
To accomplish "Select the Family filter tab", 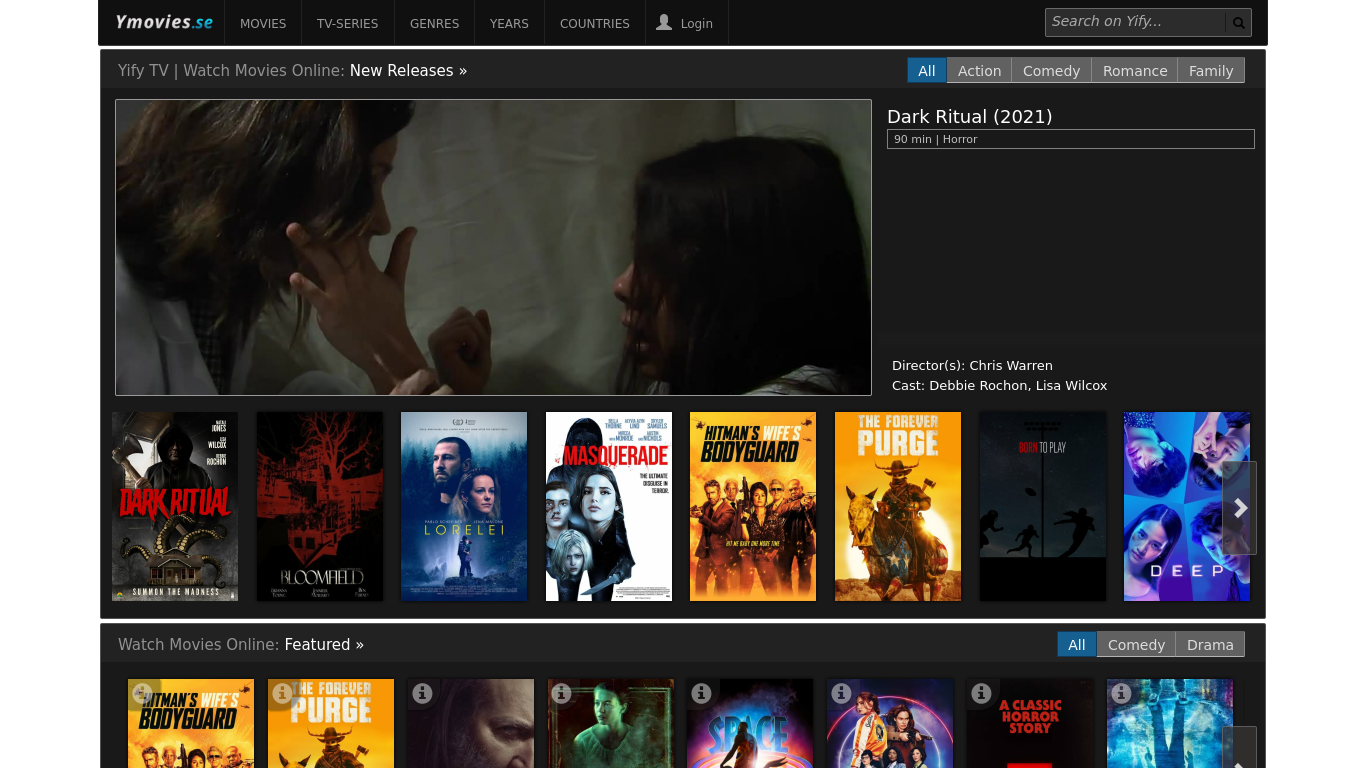I will point(1211,70).
